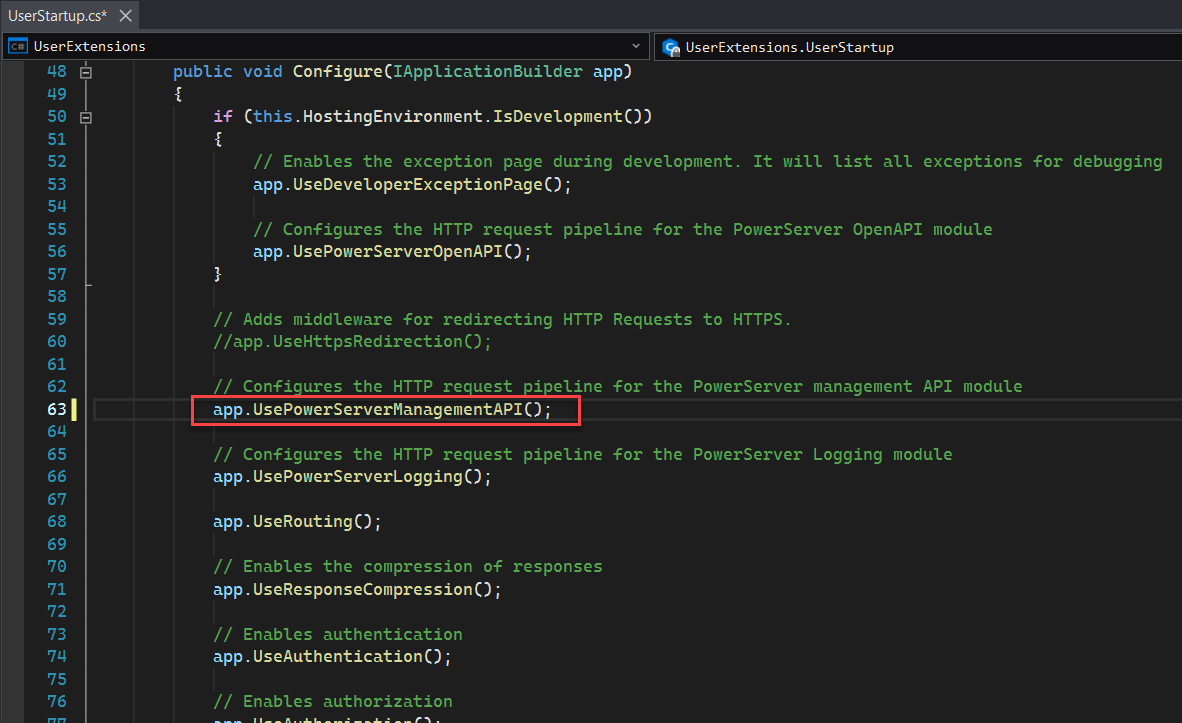This screenshot has width=1182, height=723.
Task: Collapse the if block at line 50
Action: point(86,117)
